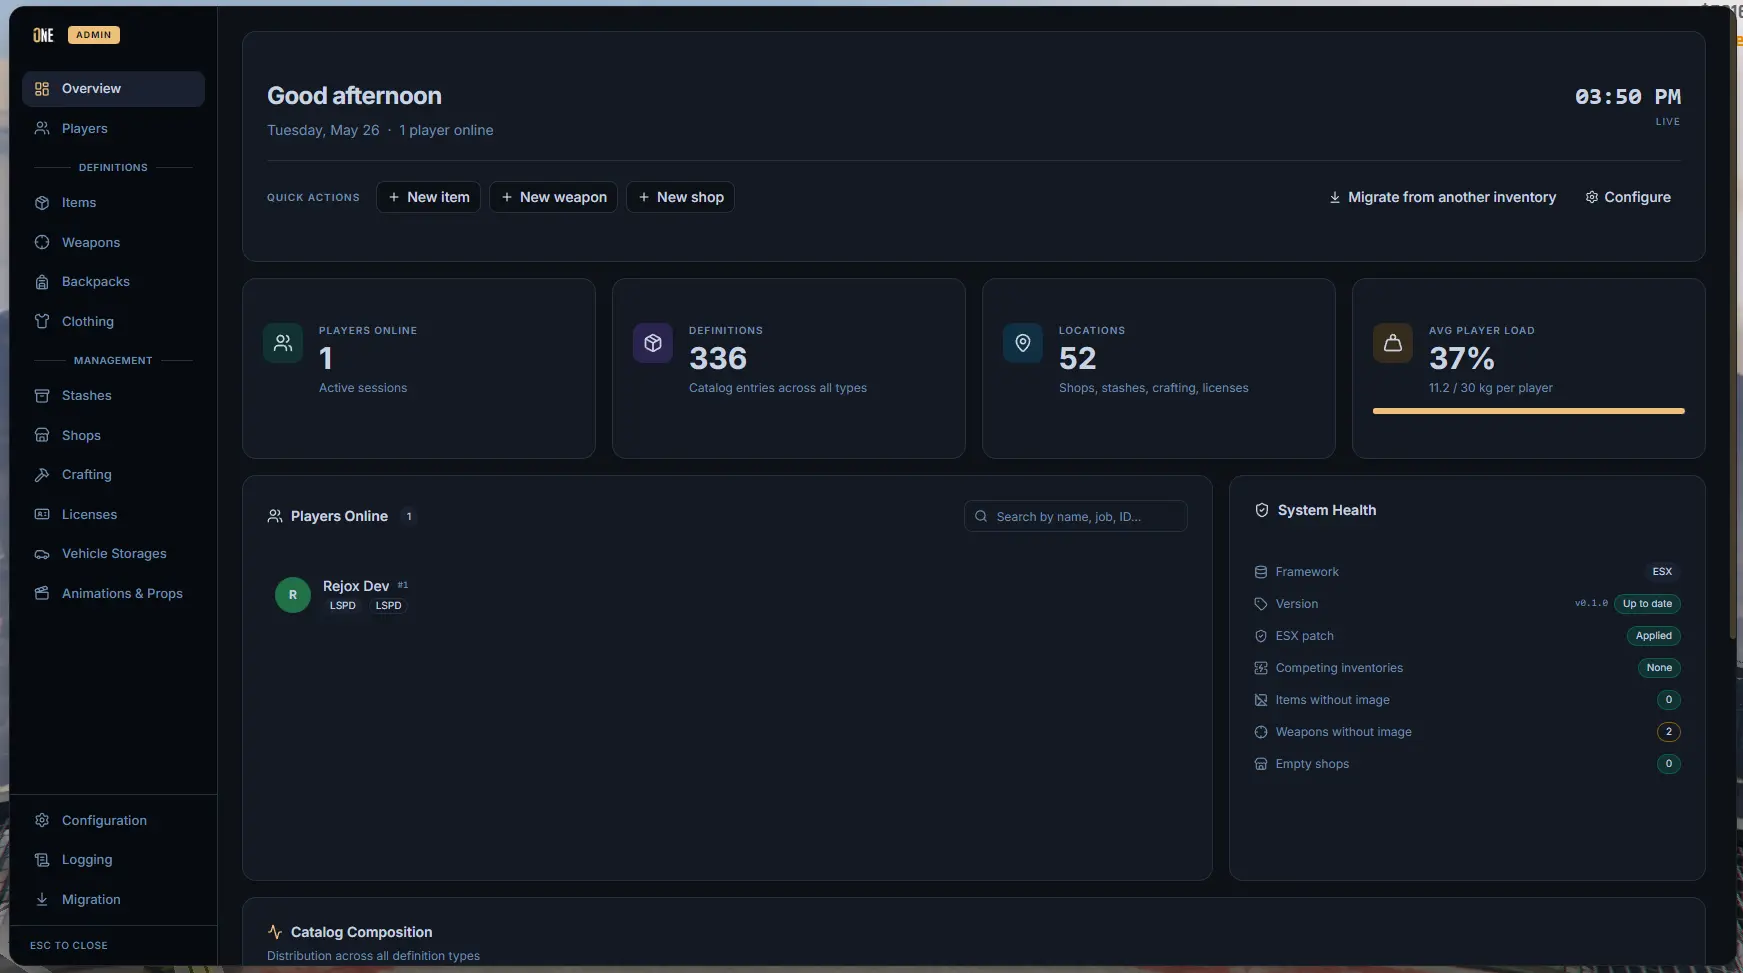Screen dimensions: 1743x973
Task: Select the Rejox Dev player row
Action: pos(728,595)
